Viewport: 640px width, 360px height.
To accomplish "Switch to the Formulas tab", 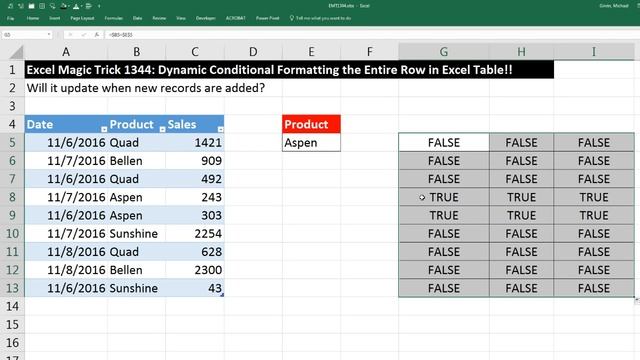I will click(x=113, y=18).
